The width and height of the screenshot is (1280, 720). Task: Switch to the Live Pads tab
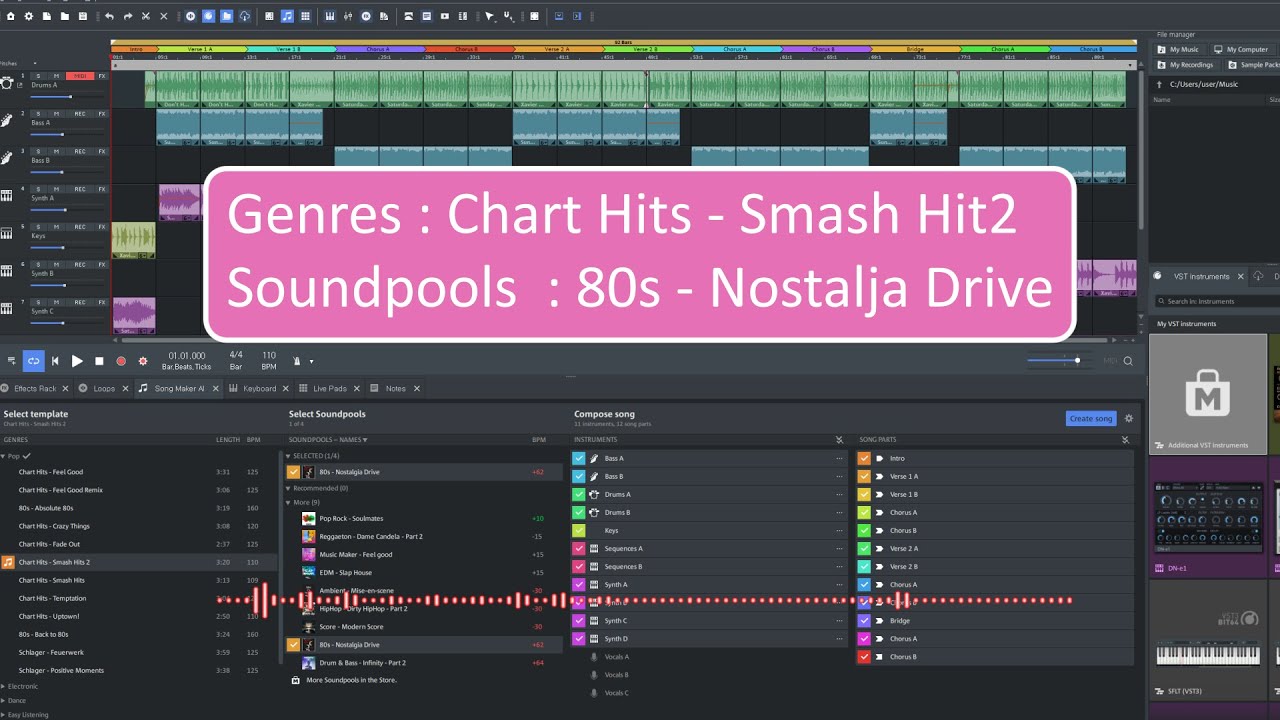point(330,388)
